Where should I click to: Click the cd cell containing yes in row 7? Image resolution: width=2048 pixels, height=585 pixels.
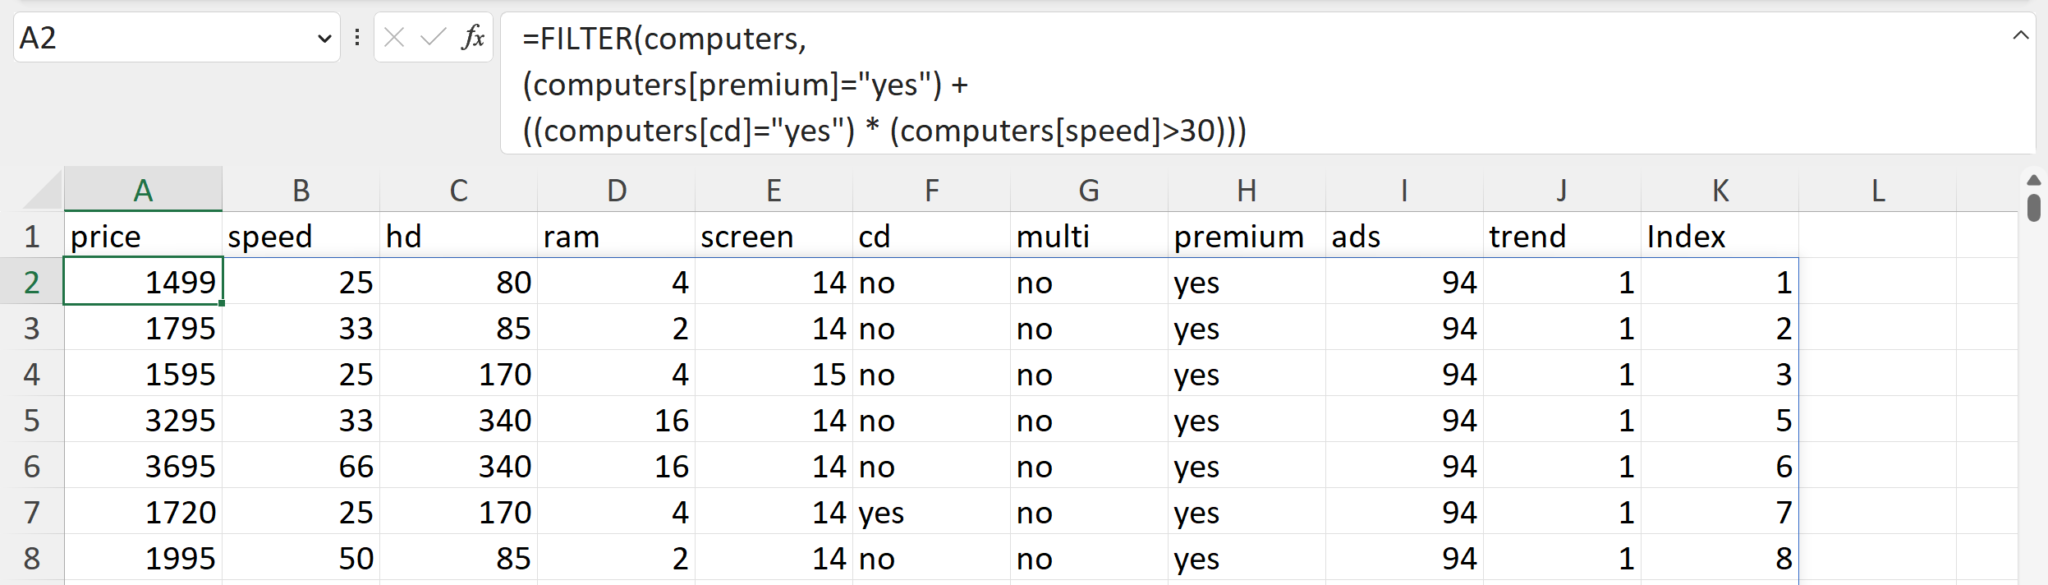pos(930,512)
